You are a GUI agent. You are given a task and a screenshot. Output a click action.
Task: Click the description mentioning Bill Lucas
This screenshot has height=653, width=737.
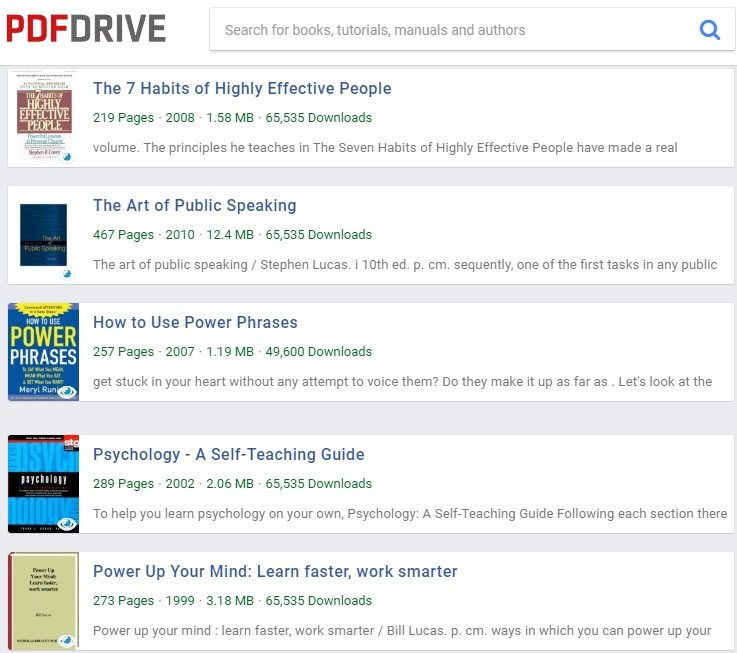(x=402, y=630)
